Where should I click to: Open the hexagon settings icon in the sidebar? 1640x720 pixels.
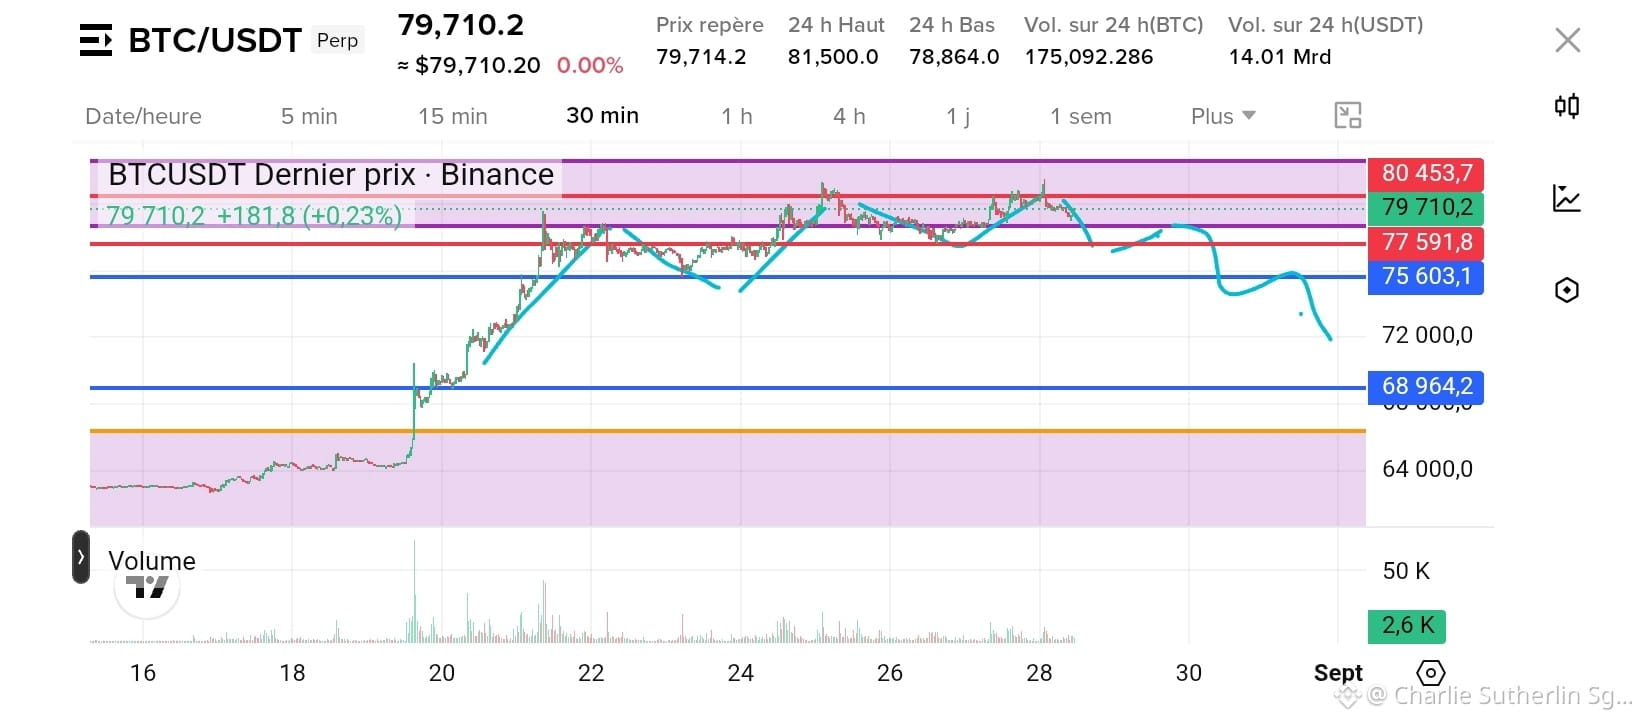pyautogui.click(x=1567, y=290)
